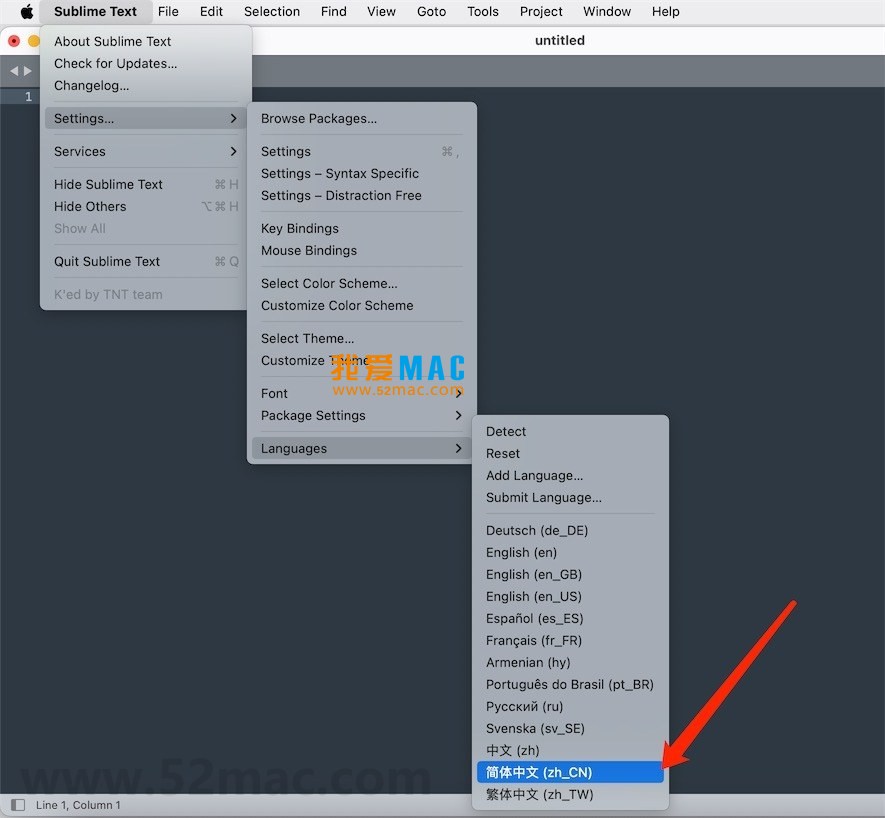Switch language to English (en)

(570, 553)
